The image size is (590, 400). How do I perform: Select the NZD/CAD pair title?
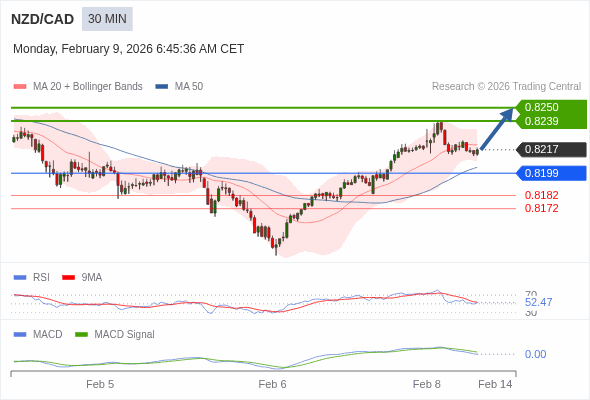point(43,19)
